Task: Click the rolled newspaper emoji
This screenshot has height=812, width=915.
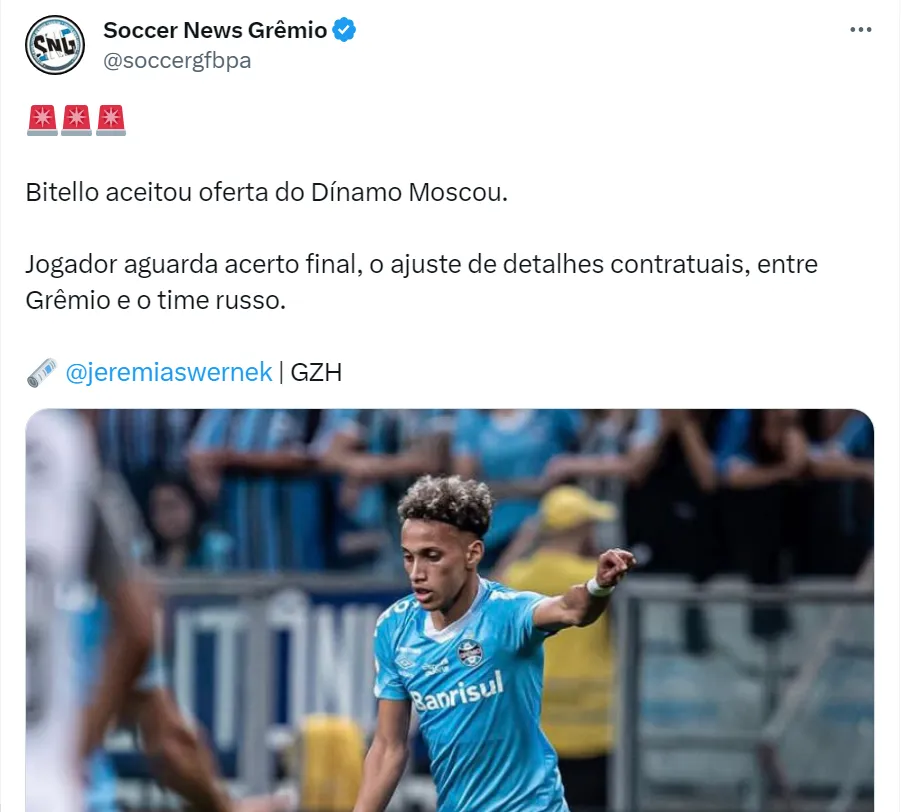Action: click(x=41, y=372)
